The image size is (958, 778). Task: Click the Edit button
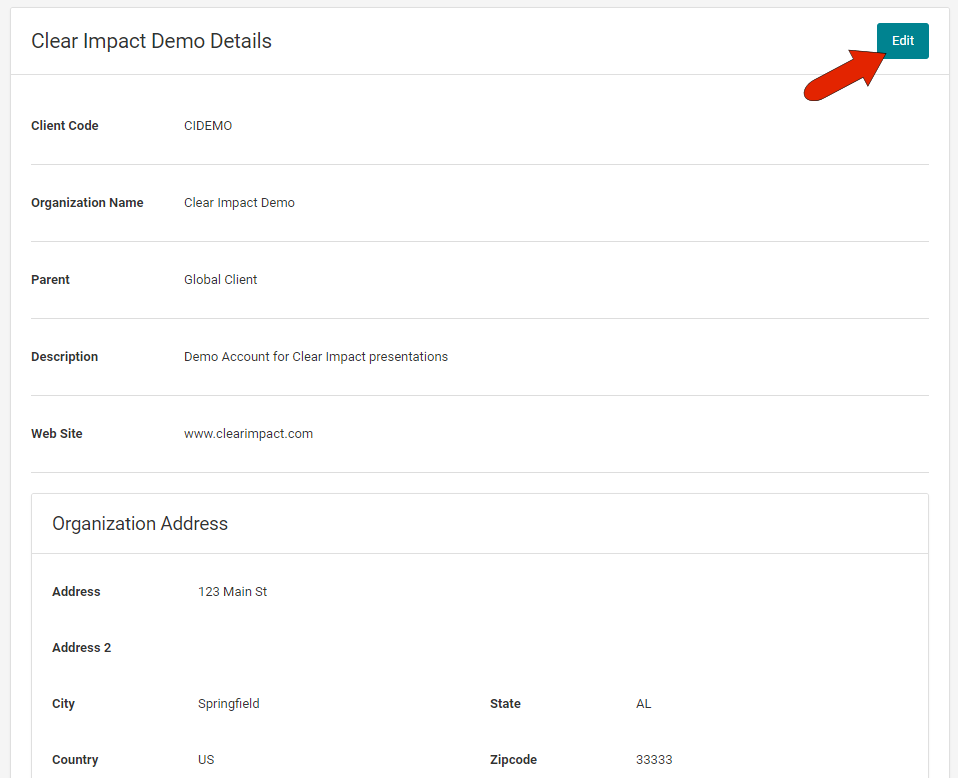pos(902,41)
